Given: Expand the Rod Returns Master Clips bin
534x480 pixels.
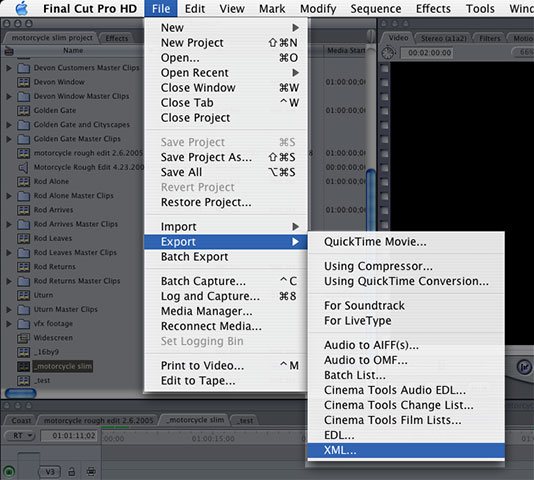Looking at the screenshot, I should 9,281.
